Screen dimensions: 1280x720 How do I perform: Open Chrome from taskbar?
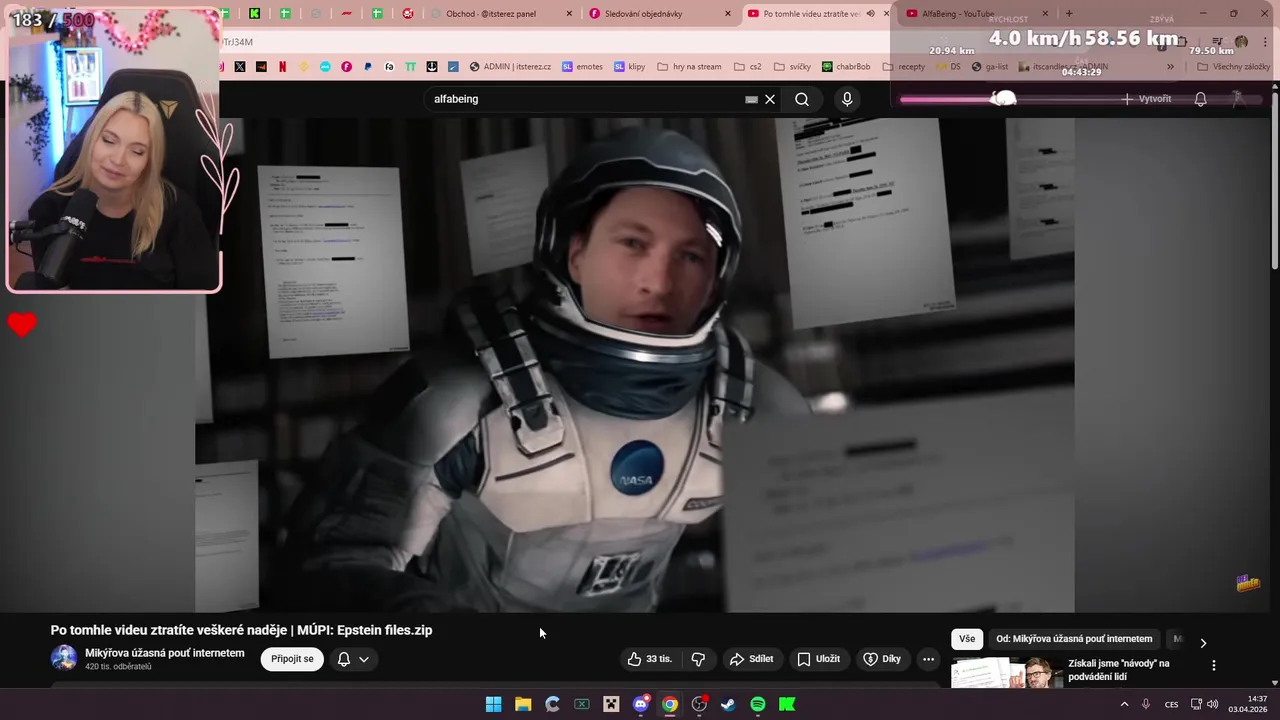pos(670,704)
